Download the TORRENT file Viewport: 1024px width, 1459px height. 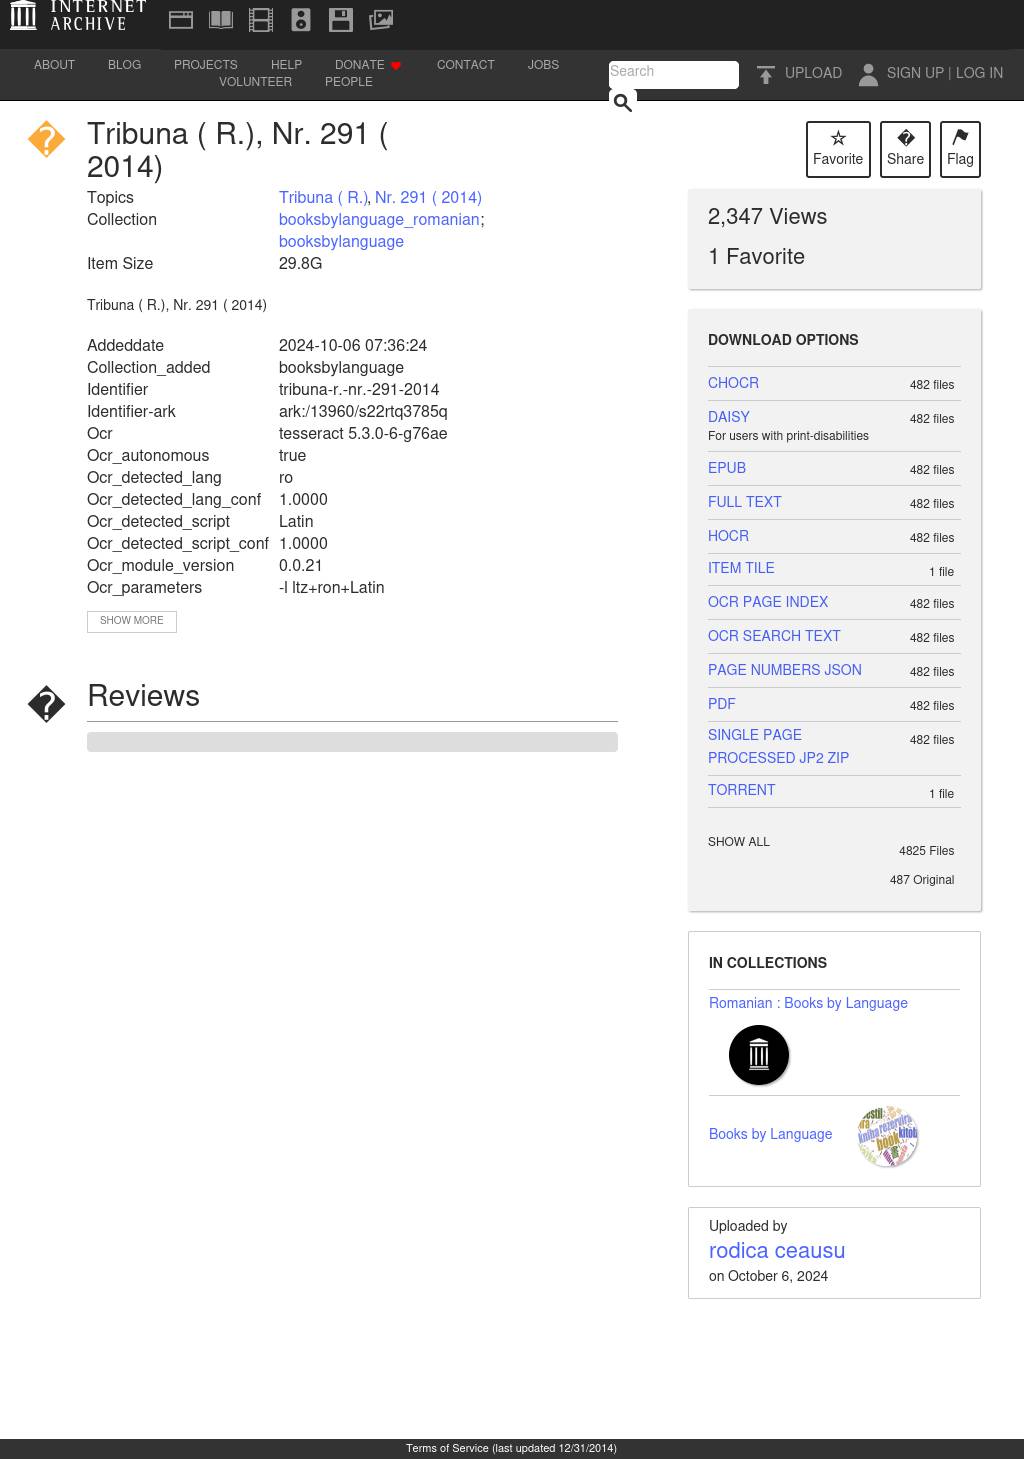741,790
